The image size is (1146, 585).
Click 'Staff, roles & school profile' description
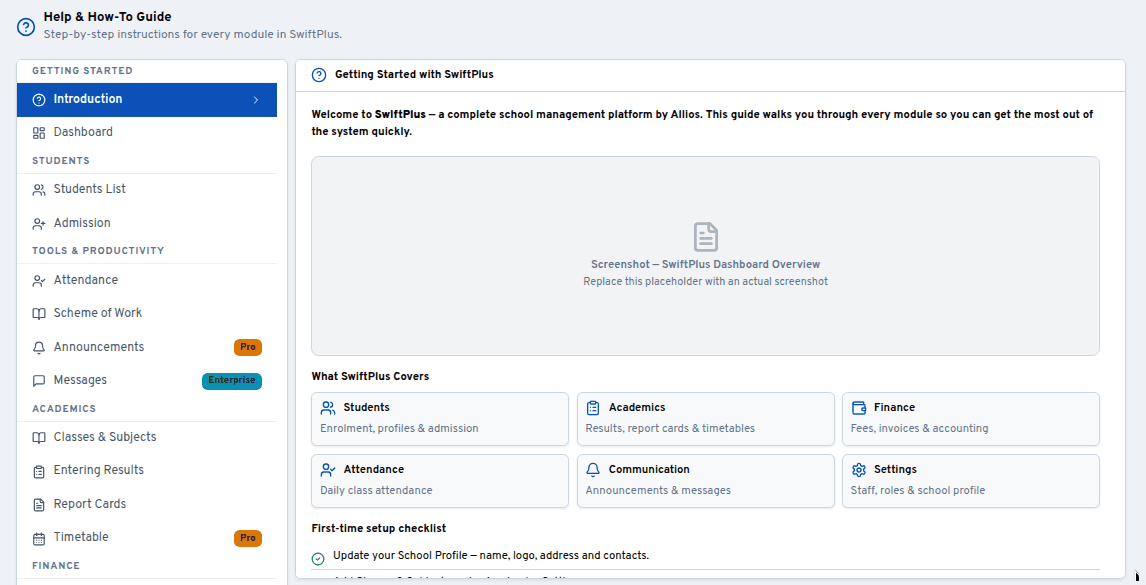918,491
